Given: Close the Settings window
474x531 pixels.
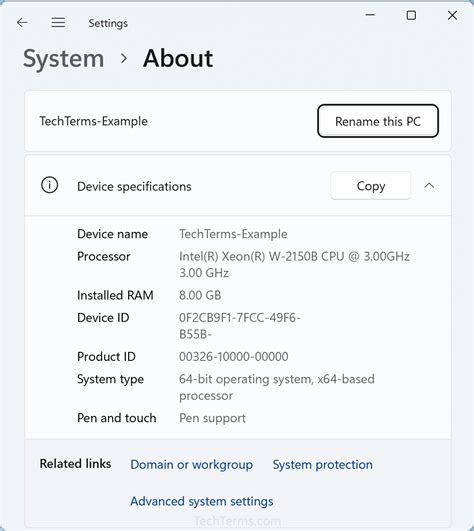Looking at the screenshot, I should click(x=452, y=15).
